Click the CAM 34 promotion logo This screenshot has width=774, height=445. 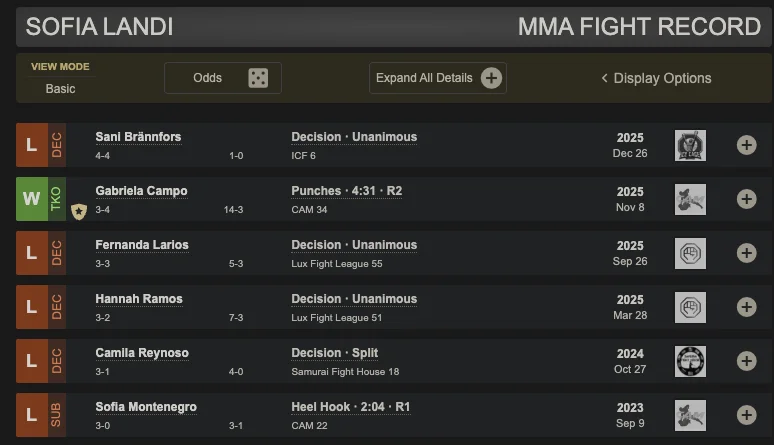[690, 199]
